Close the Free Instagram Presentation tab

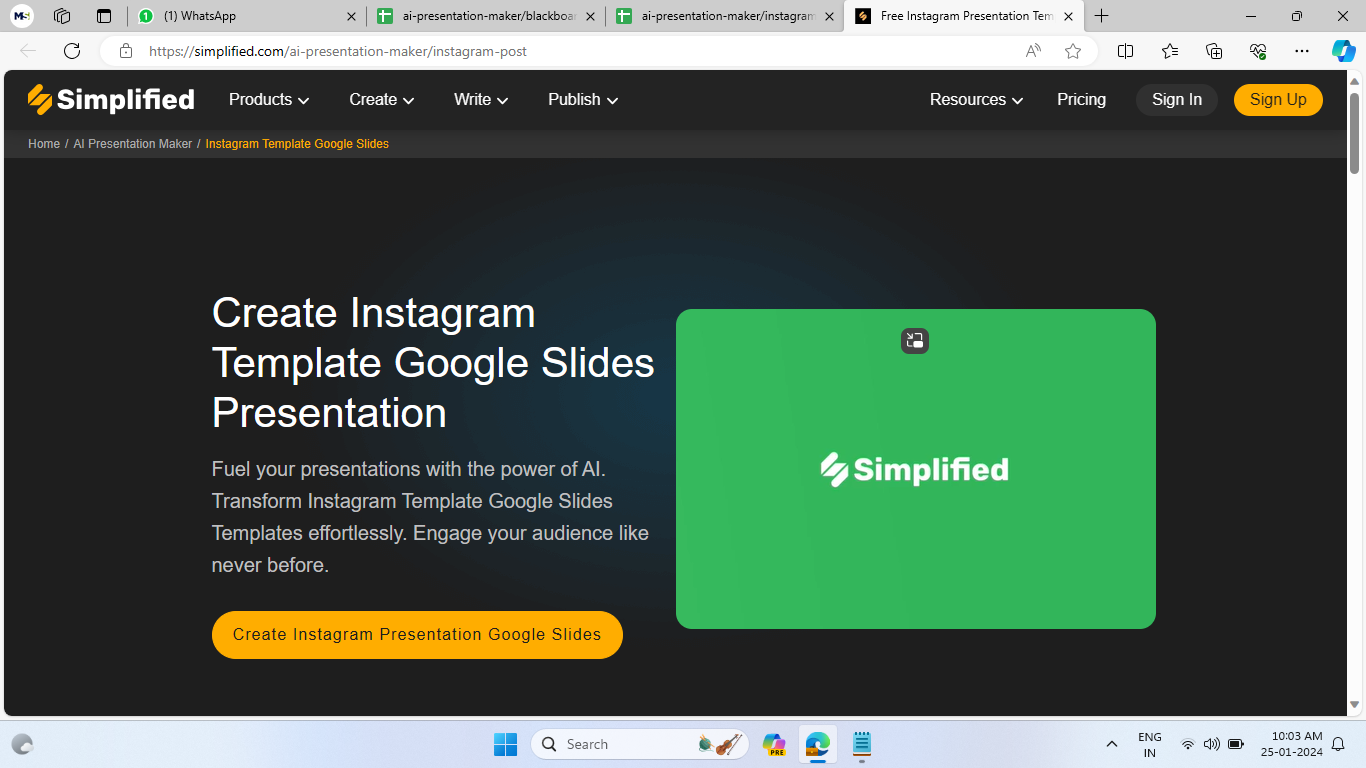[1068, 16]
